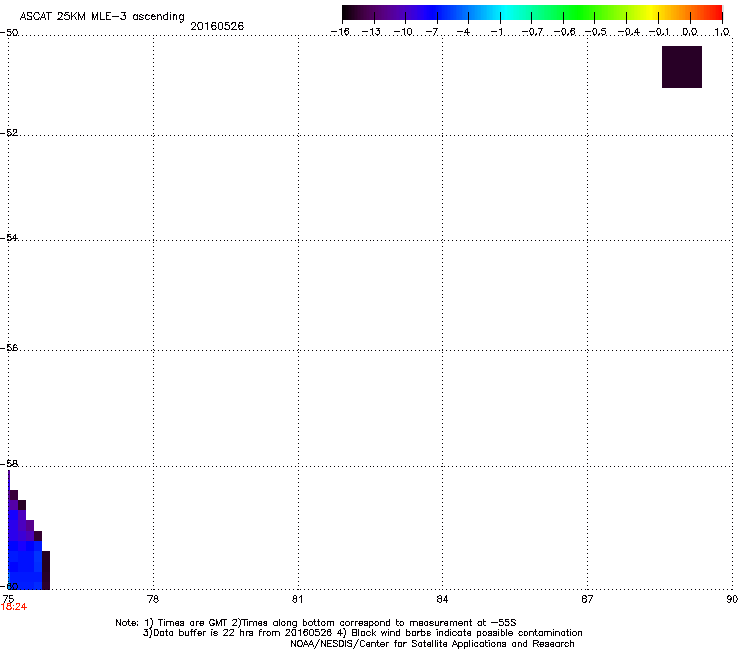Click the -16 label on the color scale
740x650 pixels.
(340, 32)
